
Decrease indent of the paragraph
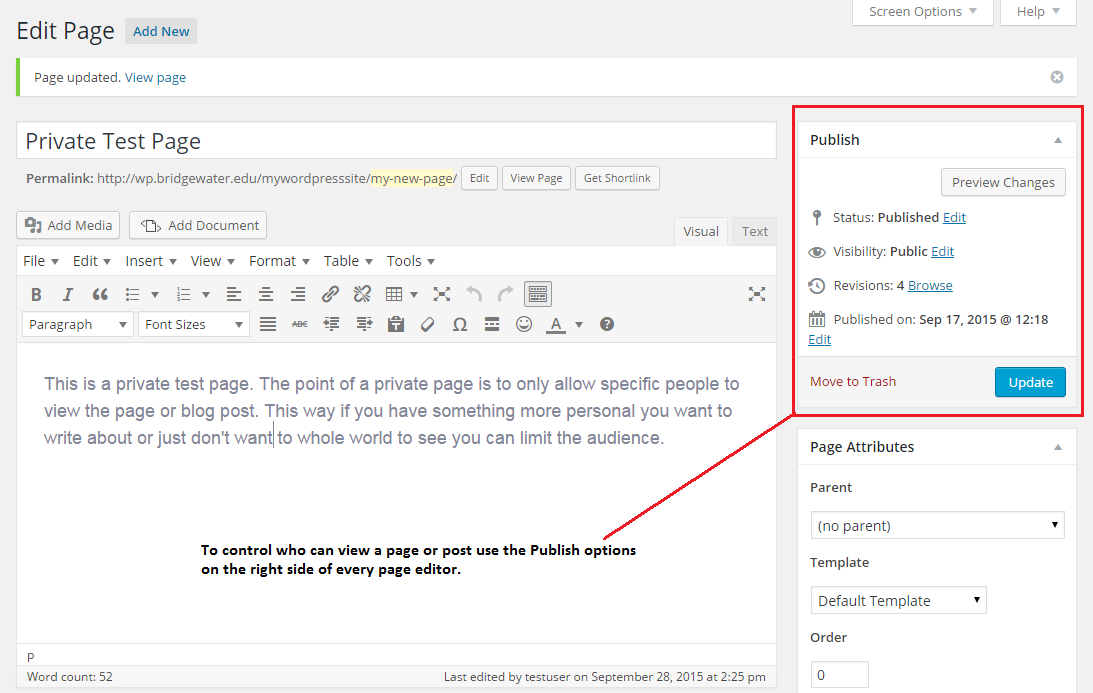(332, 324)
